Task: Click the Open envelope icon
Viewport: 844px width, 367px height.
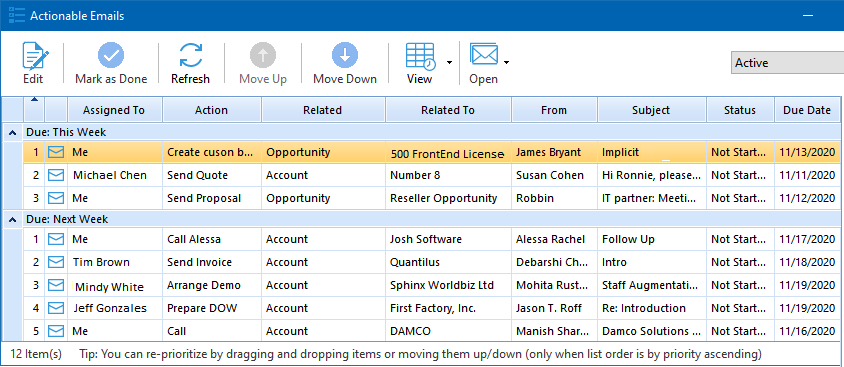Action: (483, 54)
